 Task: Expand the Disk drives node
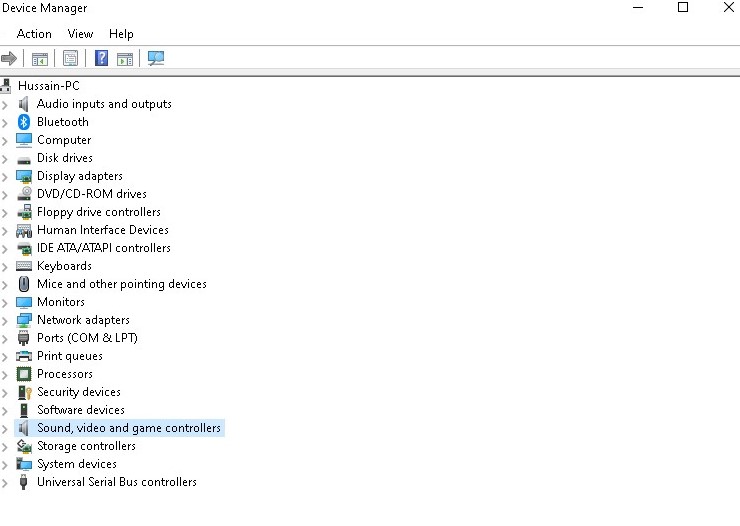pos(6,158)
